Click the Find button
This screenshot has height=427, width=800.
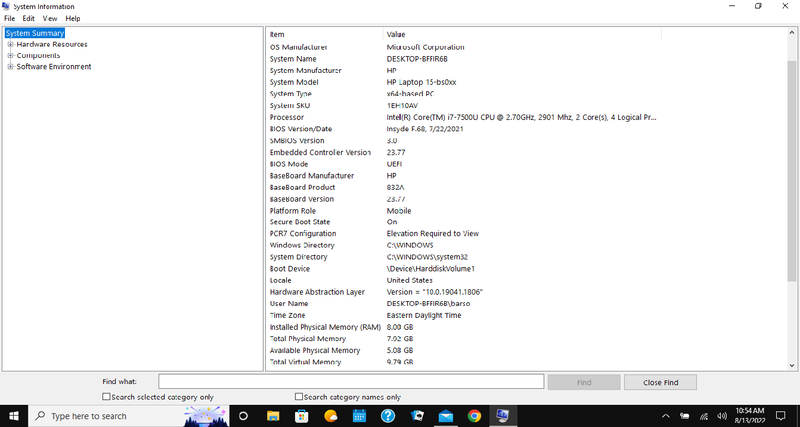(x=584, y=382)
